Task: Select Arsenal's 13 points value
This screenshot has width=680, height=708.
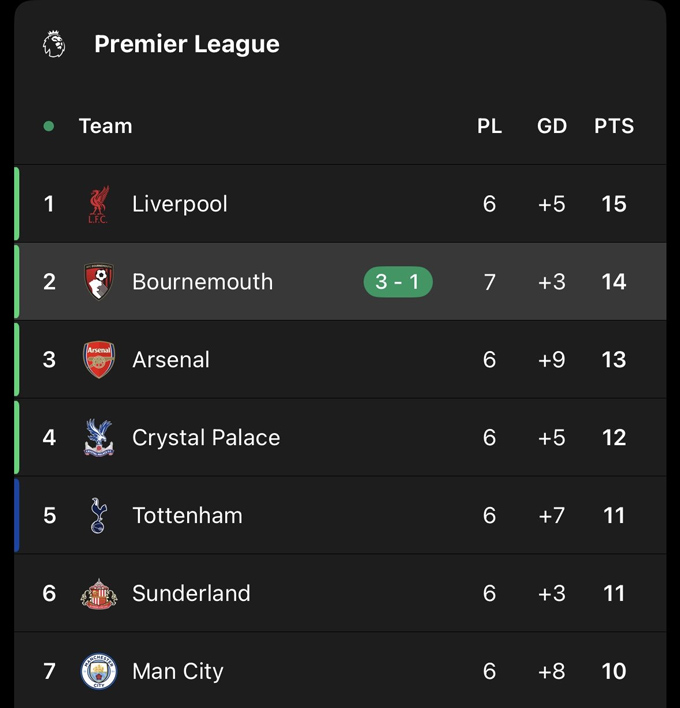Action: [x=614, y=360]
